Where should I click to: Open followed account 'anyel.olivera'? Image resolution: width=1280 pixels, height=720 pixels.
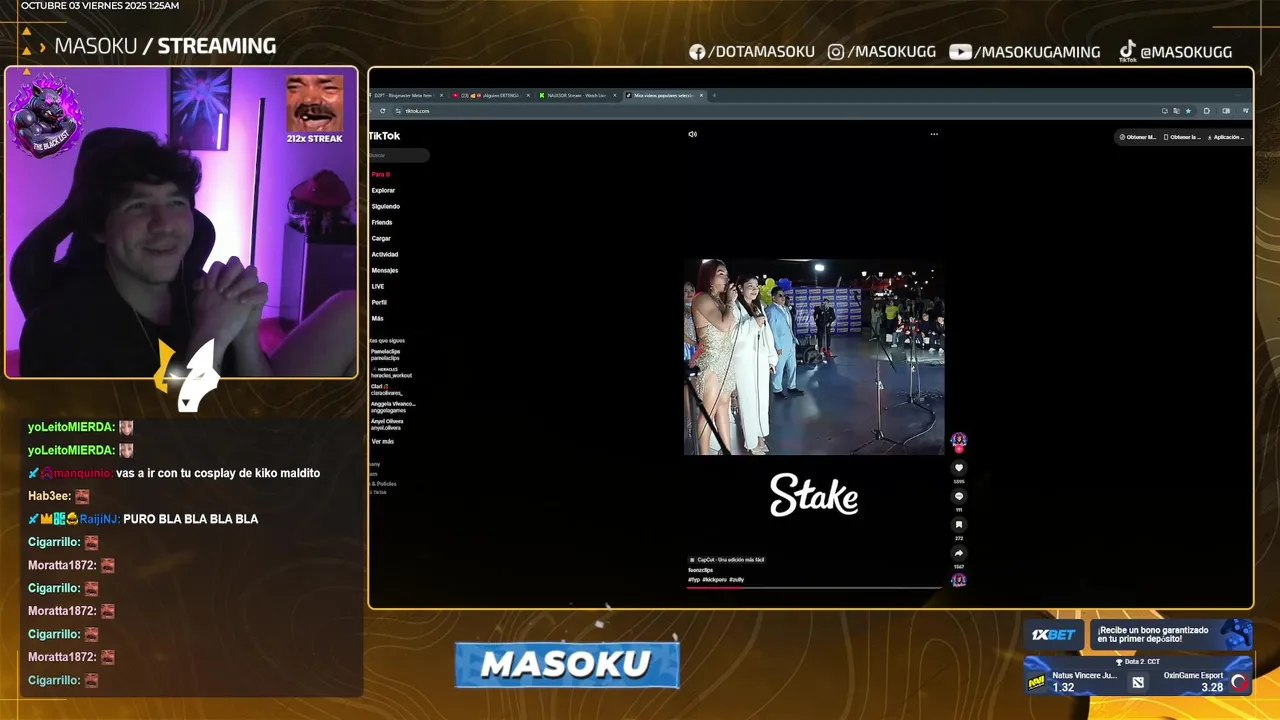(387, 424)
